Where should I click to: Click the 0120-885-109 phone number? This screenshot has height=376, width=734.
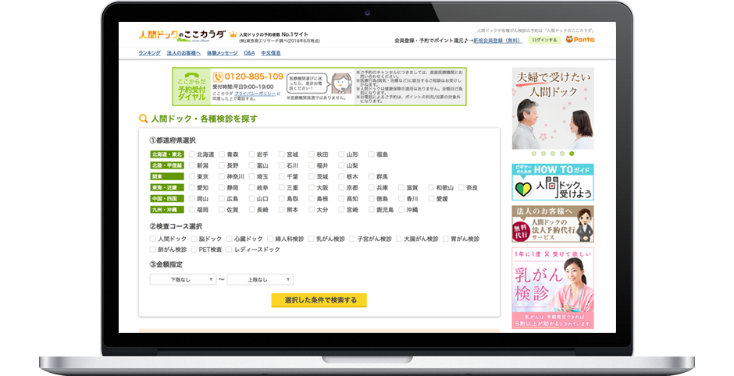(254, 77)
